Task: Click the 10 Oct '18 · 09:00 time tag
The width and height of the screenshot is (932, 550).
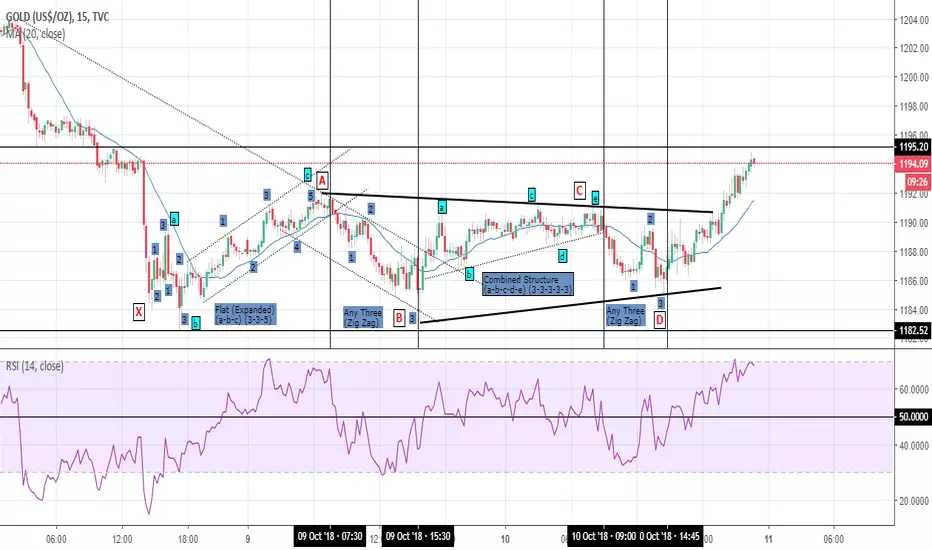Action: coord(603,536)
